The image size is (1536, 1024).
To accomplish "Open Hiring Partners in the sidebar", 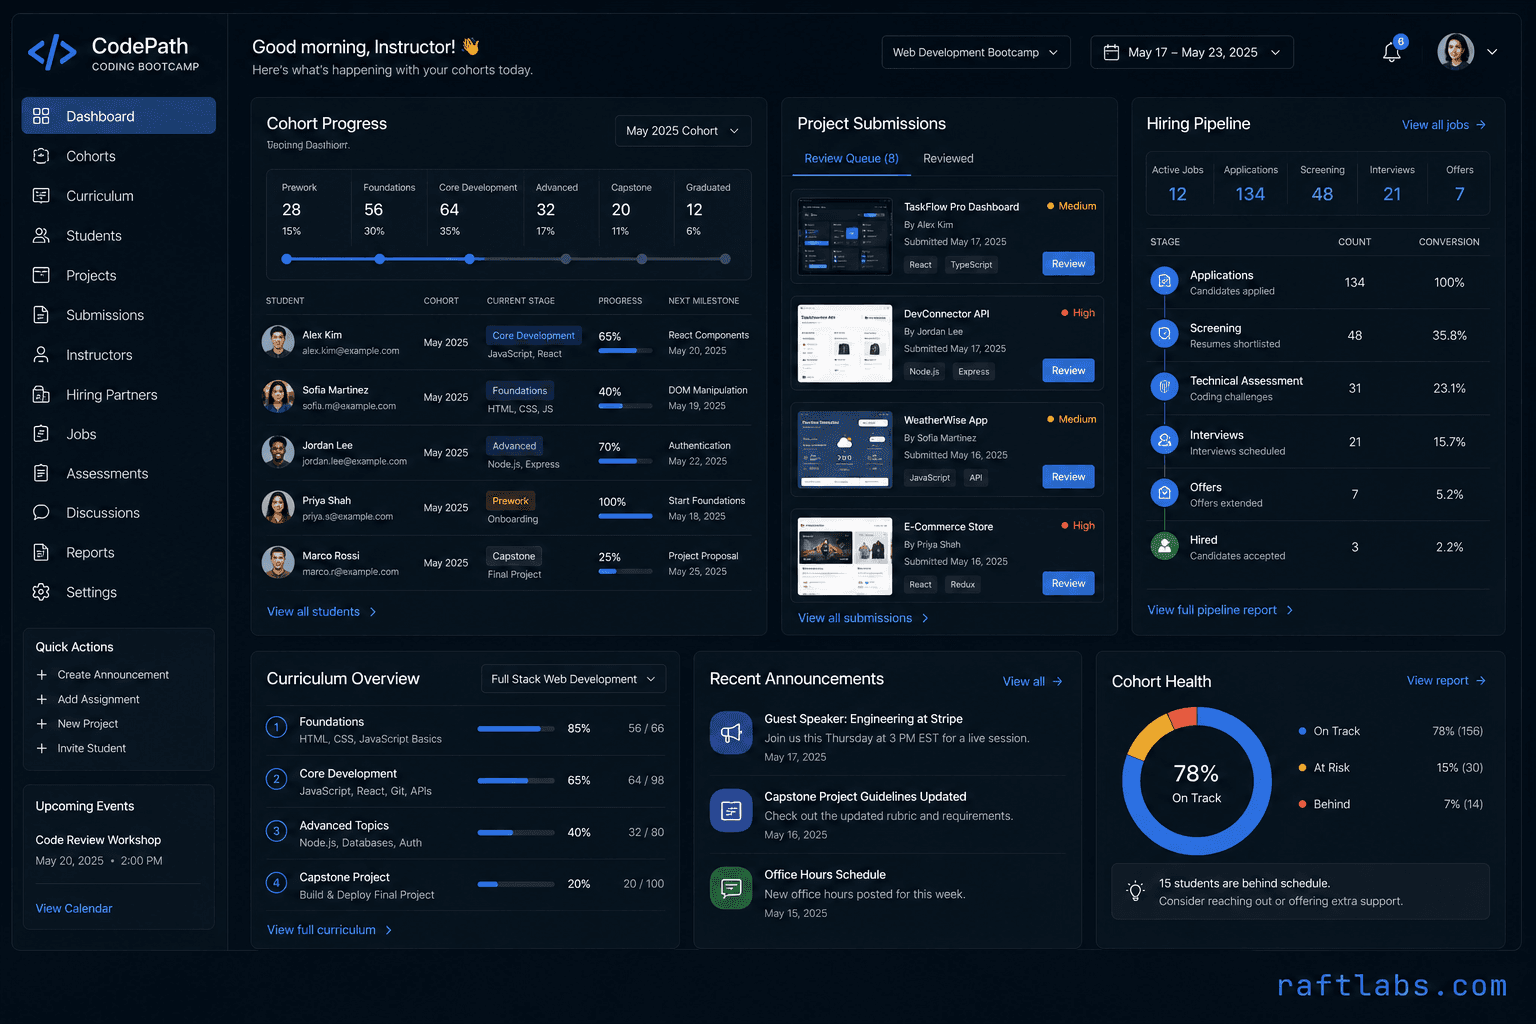I will (119, 394).
